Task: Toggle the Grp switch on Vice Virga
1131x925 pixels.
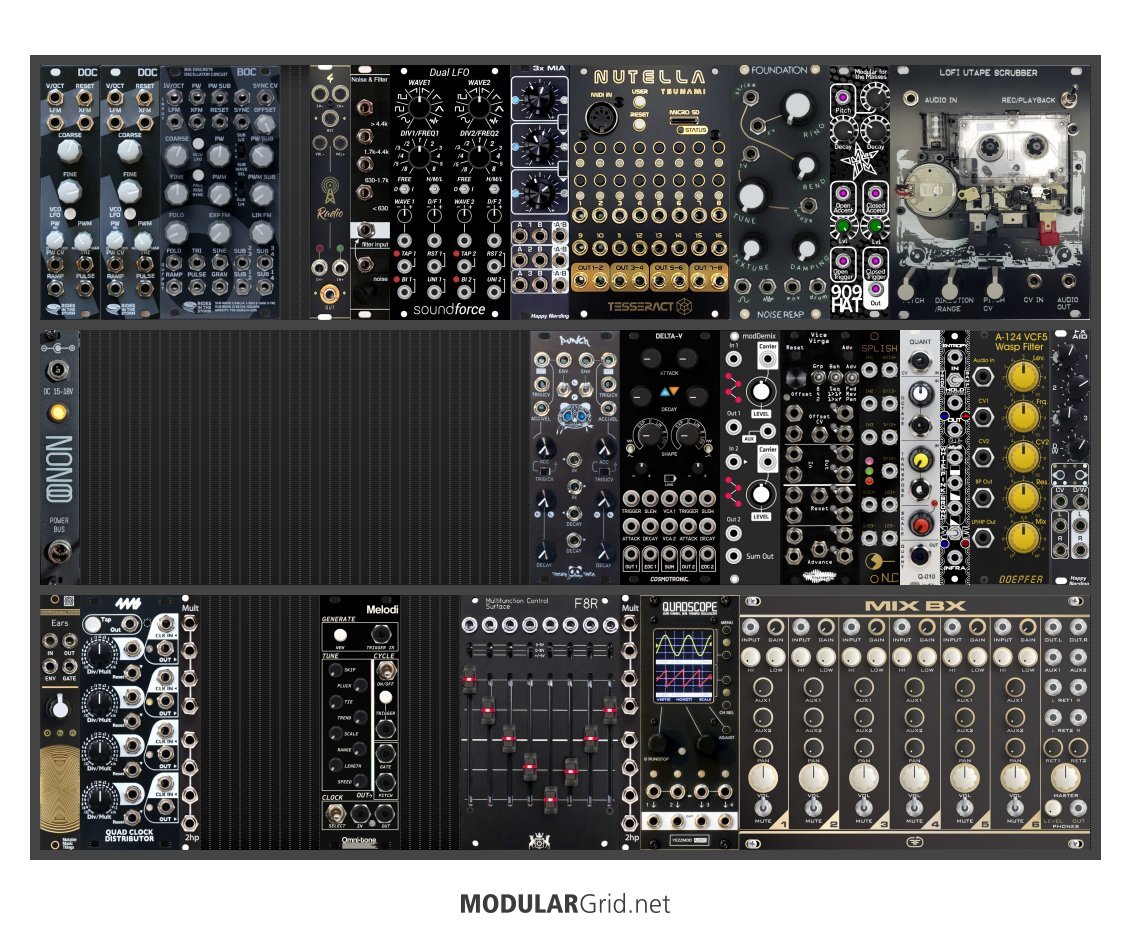Action: pos(817,377)
